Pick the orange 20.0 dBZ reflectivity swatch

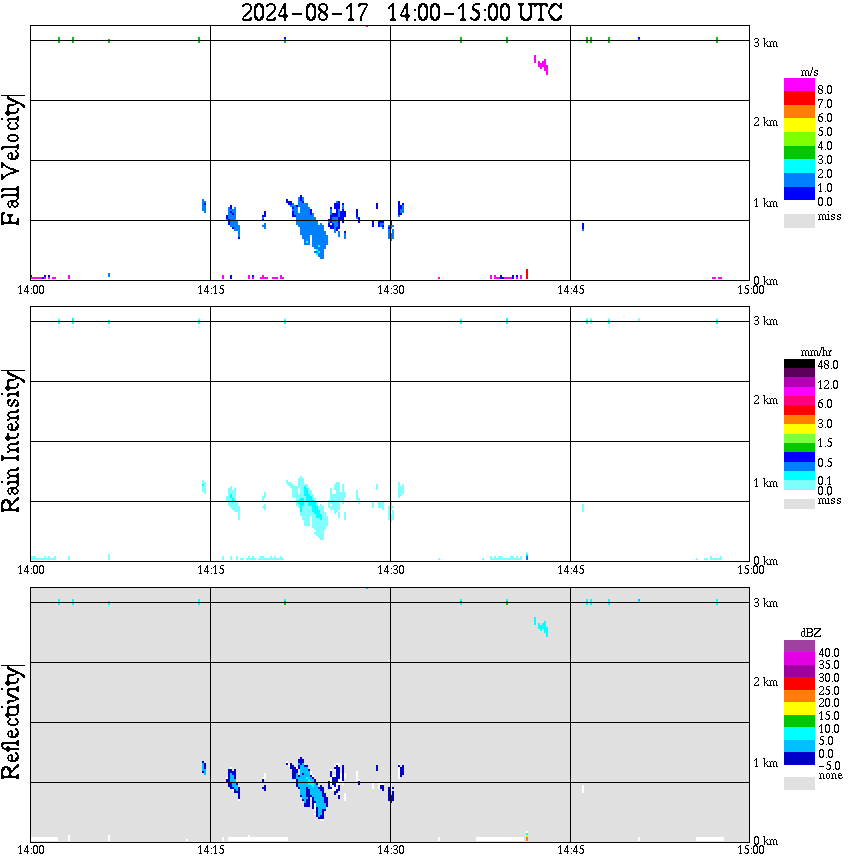coord(799,696)
